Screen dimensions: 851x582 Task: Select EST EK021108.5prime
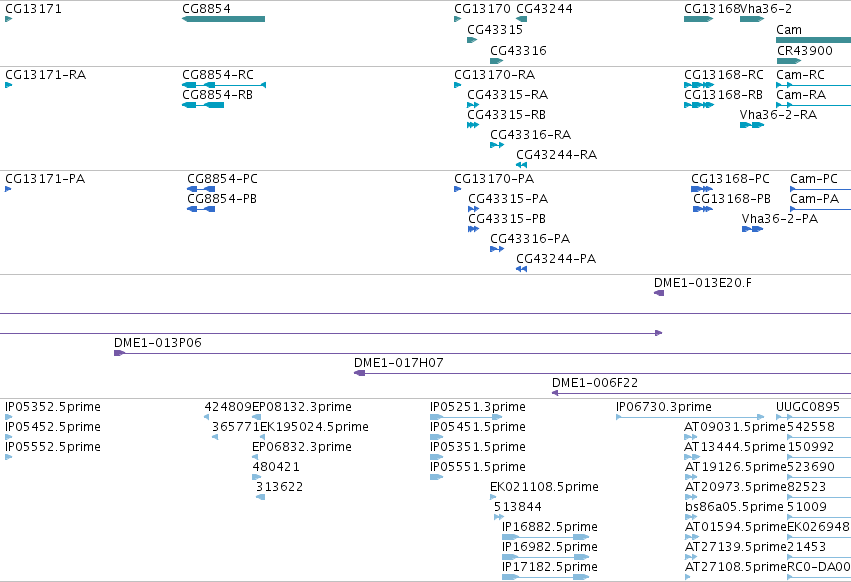544,486
